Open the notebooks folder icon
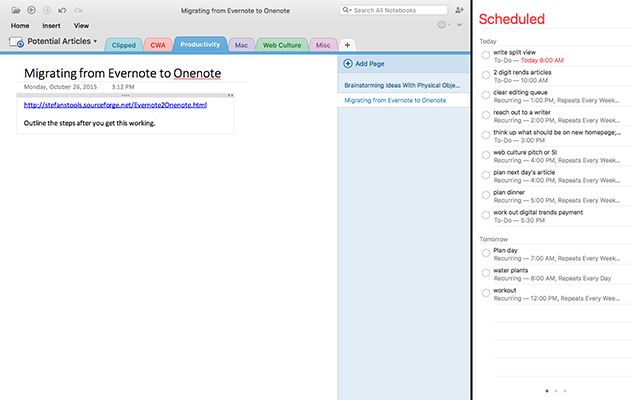This screenshot has width=640, height=400. [x=16, y=10]
